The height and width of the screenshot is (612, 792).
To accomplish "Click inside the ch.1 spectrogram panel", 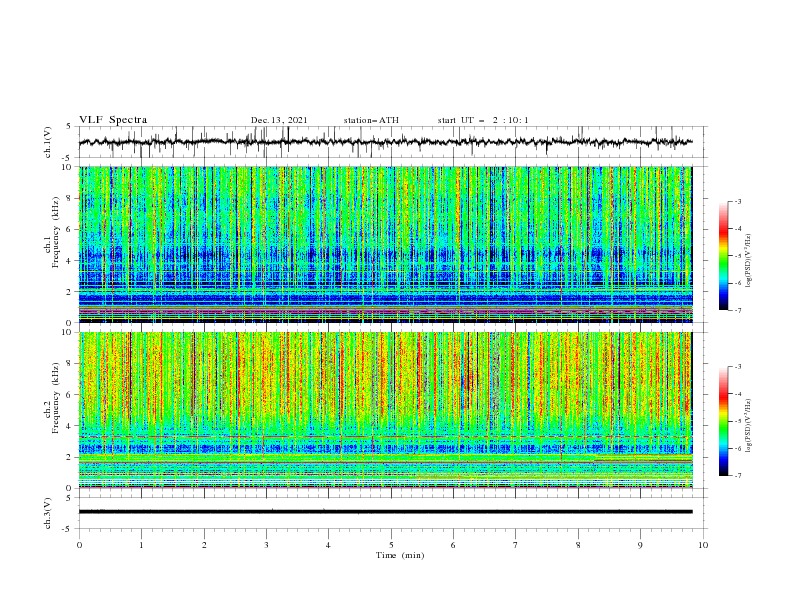I will click(385, 244).
